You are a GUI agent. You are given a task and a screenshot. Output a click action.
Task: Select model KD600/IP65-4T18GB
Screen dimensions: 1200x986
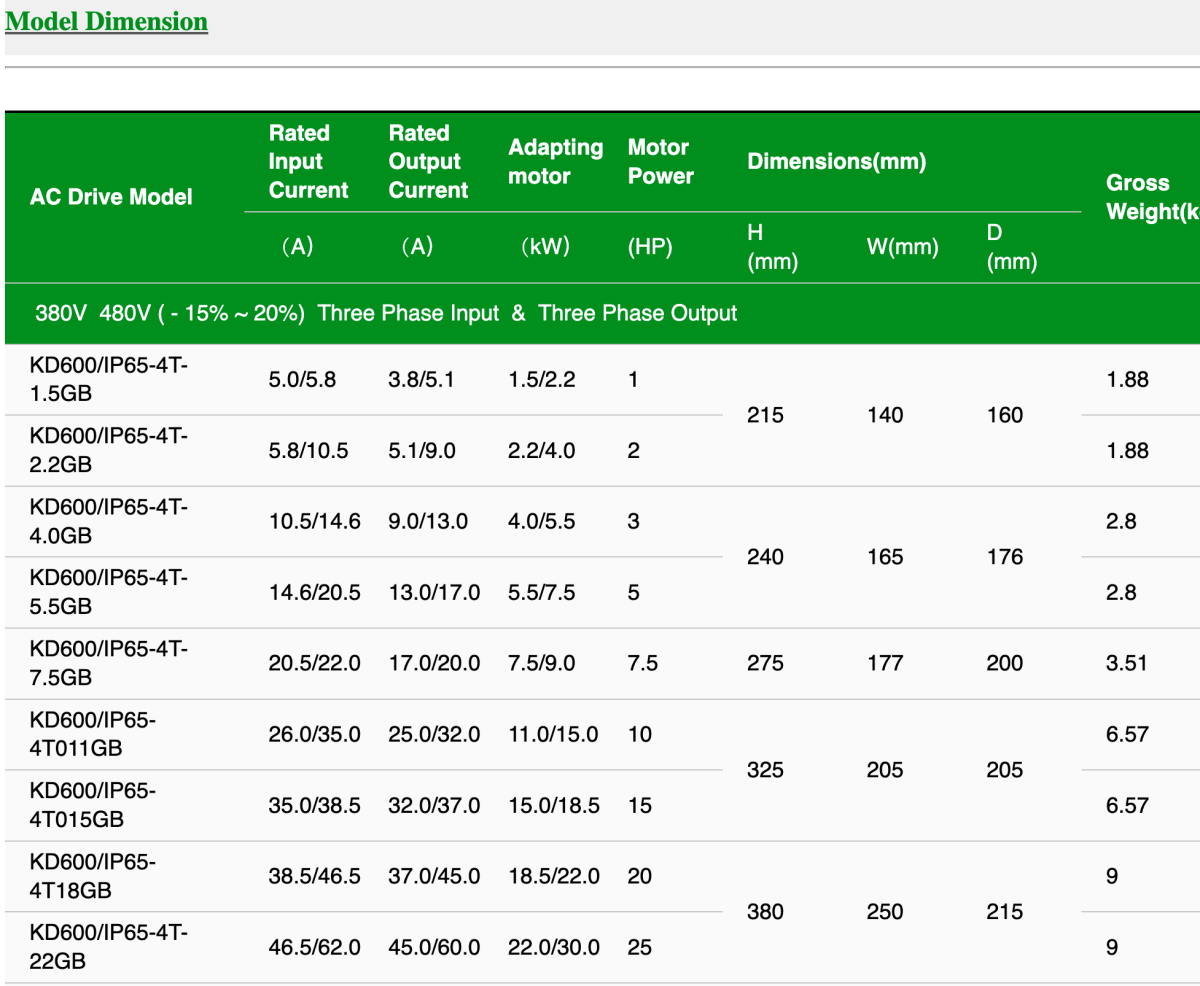(93, 876)
